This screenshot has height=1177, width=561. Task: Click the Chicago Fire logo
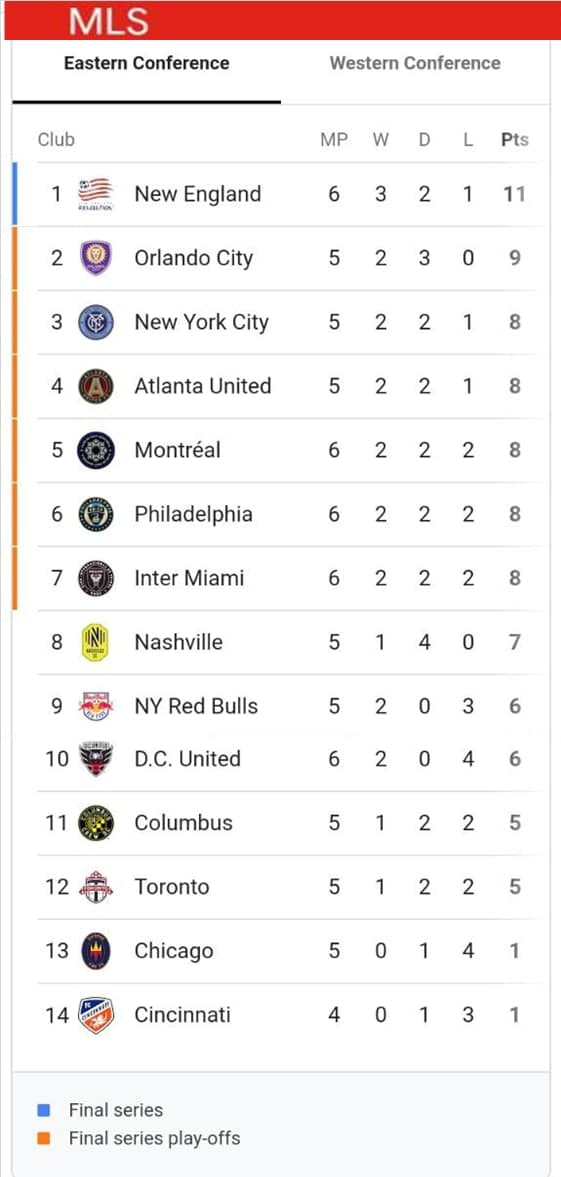[x=96, y=951]
